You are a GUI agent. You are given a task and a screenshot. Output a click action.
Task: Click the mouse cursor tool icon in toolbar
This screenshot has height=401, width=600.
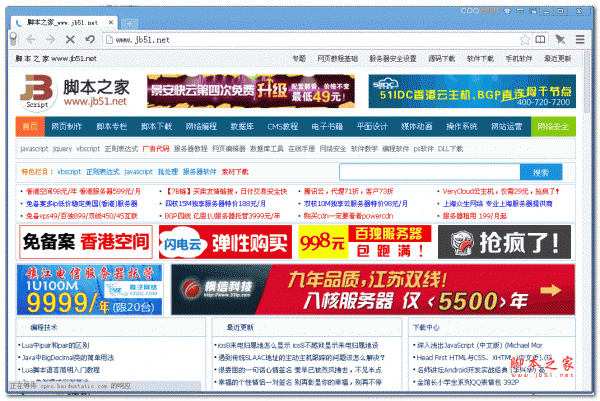tap(560, 39)
